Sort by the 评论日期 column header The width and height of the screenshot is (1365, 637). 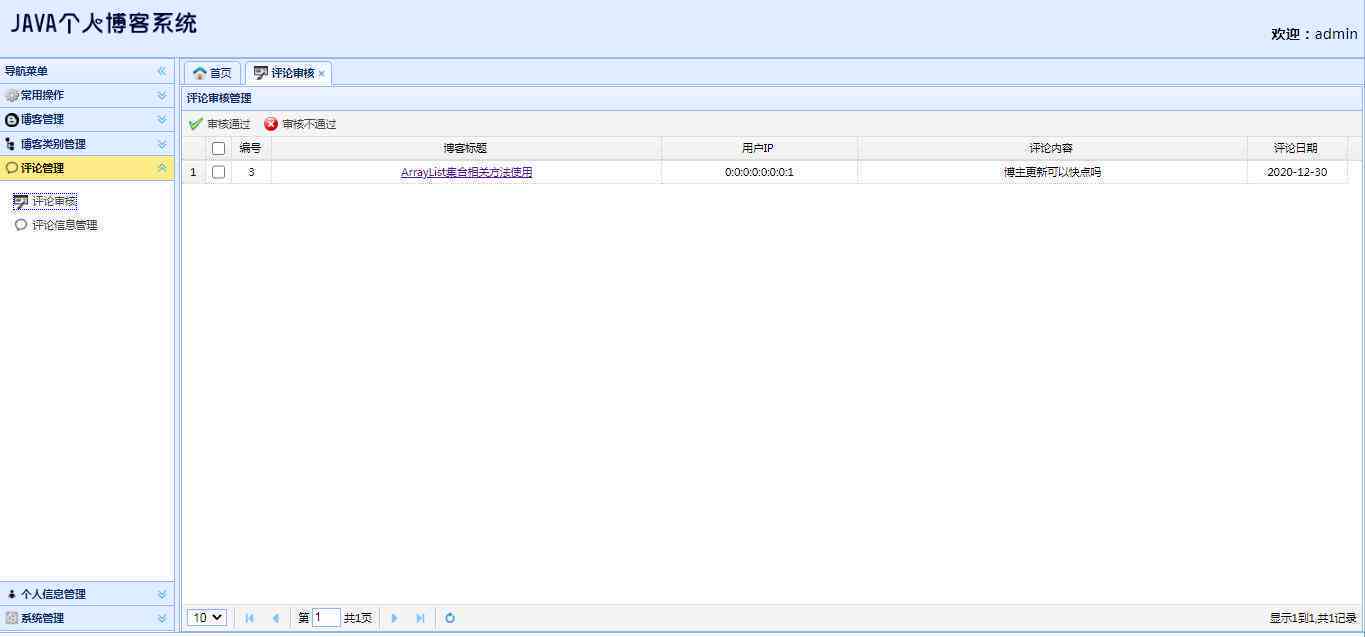tap(1297, 148)
